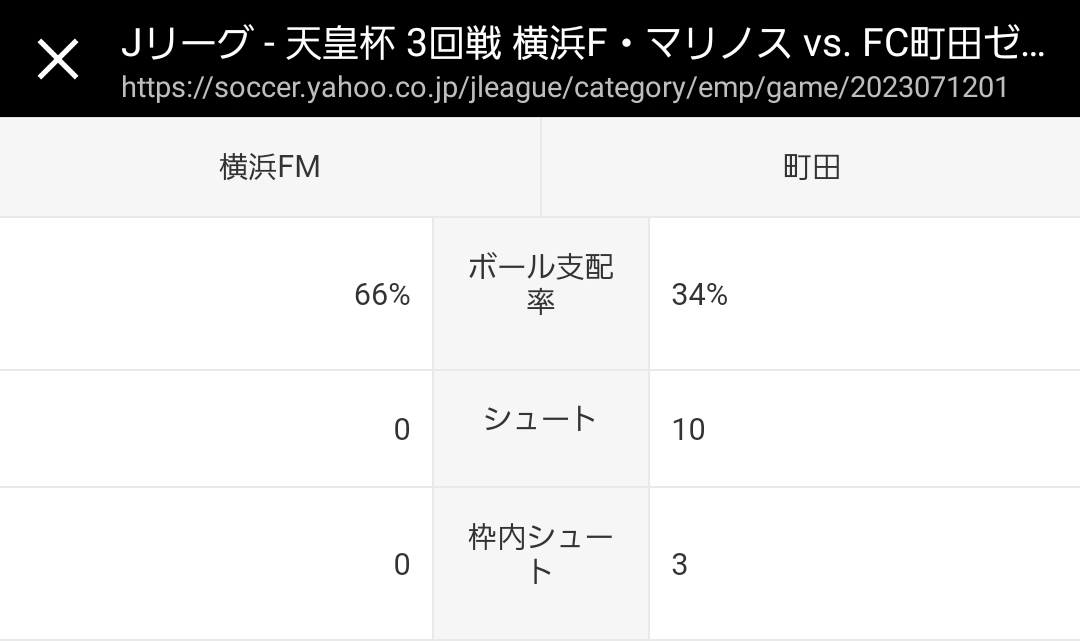Select the 町田 column header
This screenshot has width=1080, height=641.
tap(811, 167)
